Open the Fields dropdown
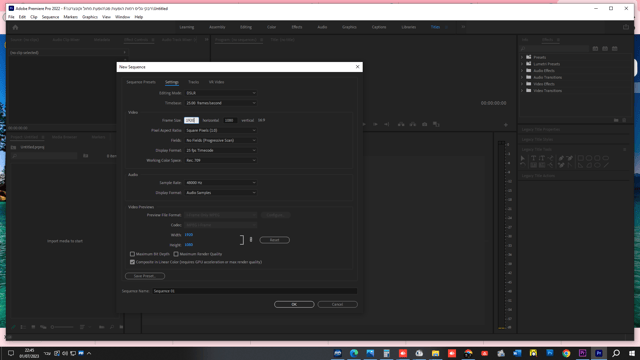This screenshot has width=640, height=360. coord(221,140)
